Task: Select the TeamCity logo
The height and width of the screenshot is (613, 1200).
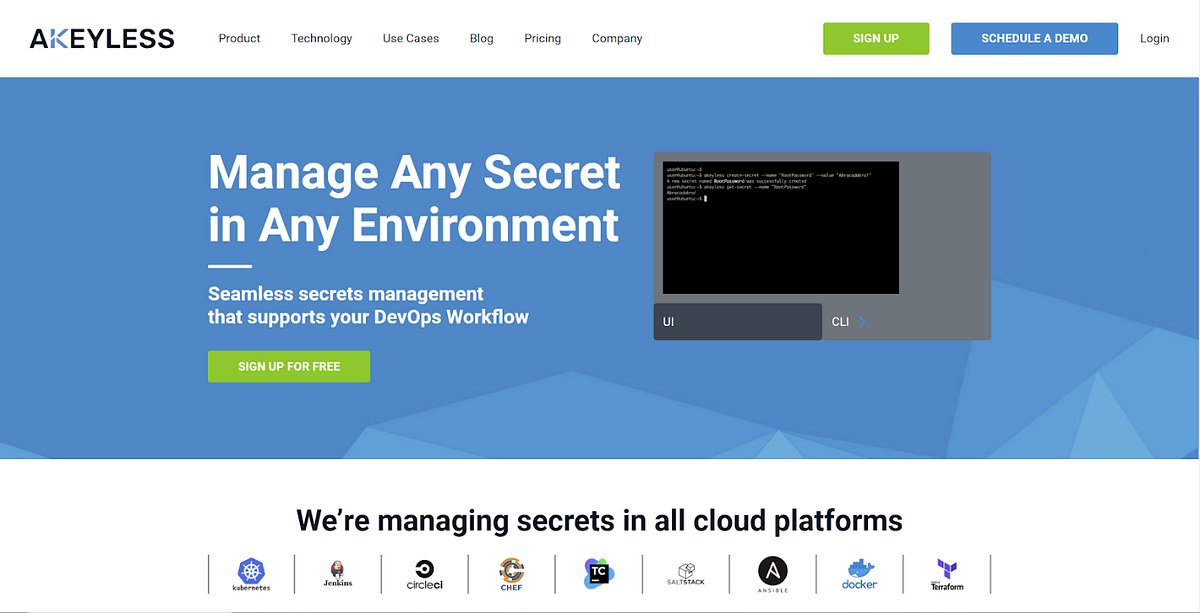Action: click(x=599, y=573)
